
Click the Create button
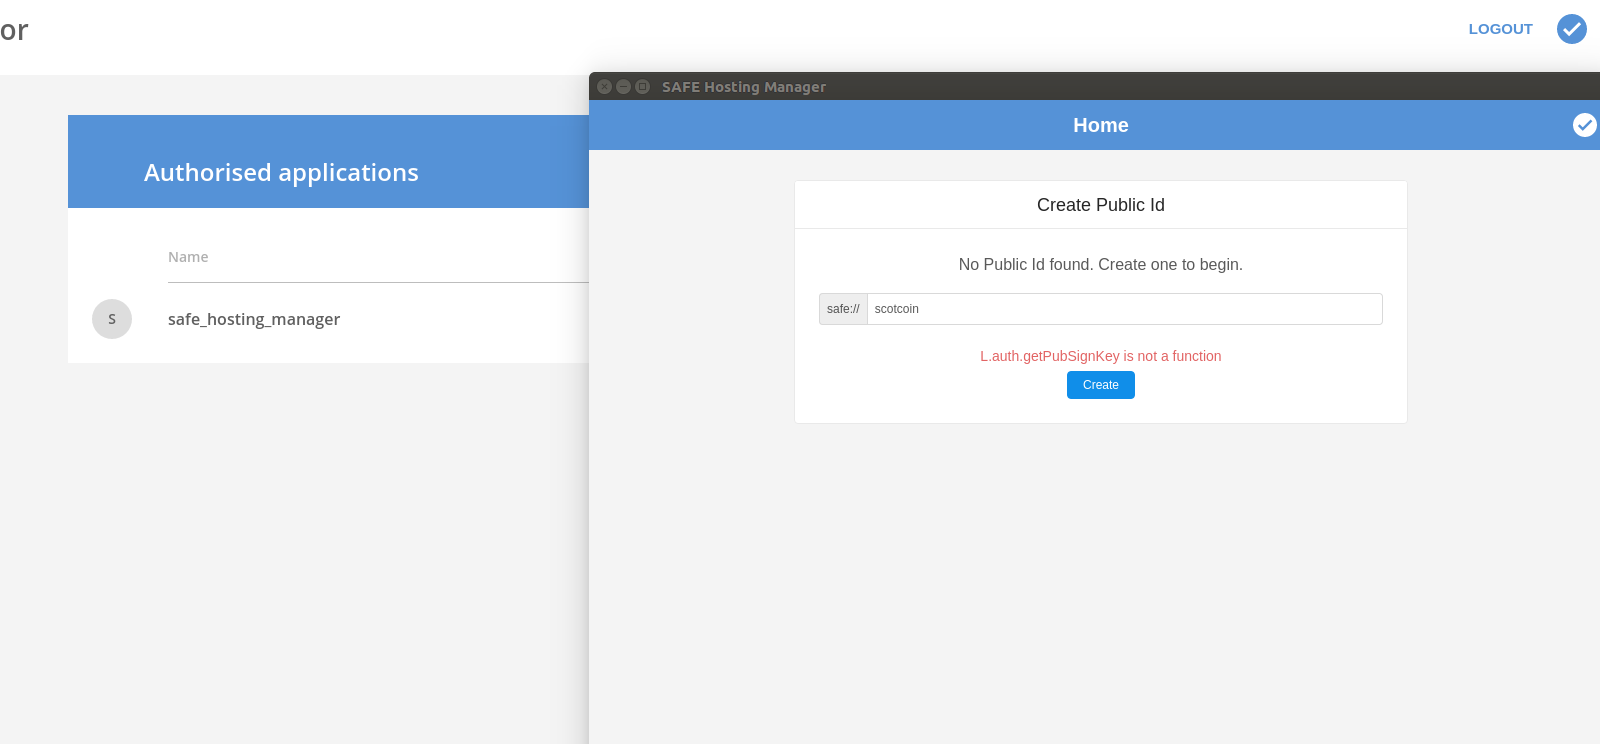click(1101, 385)
